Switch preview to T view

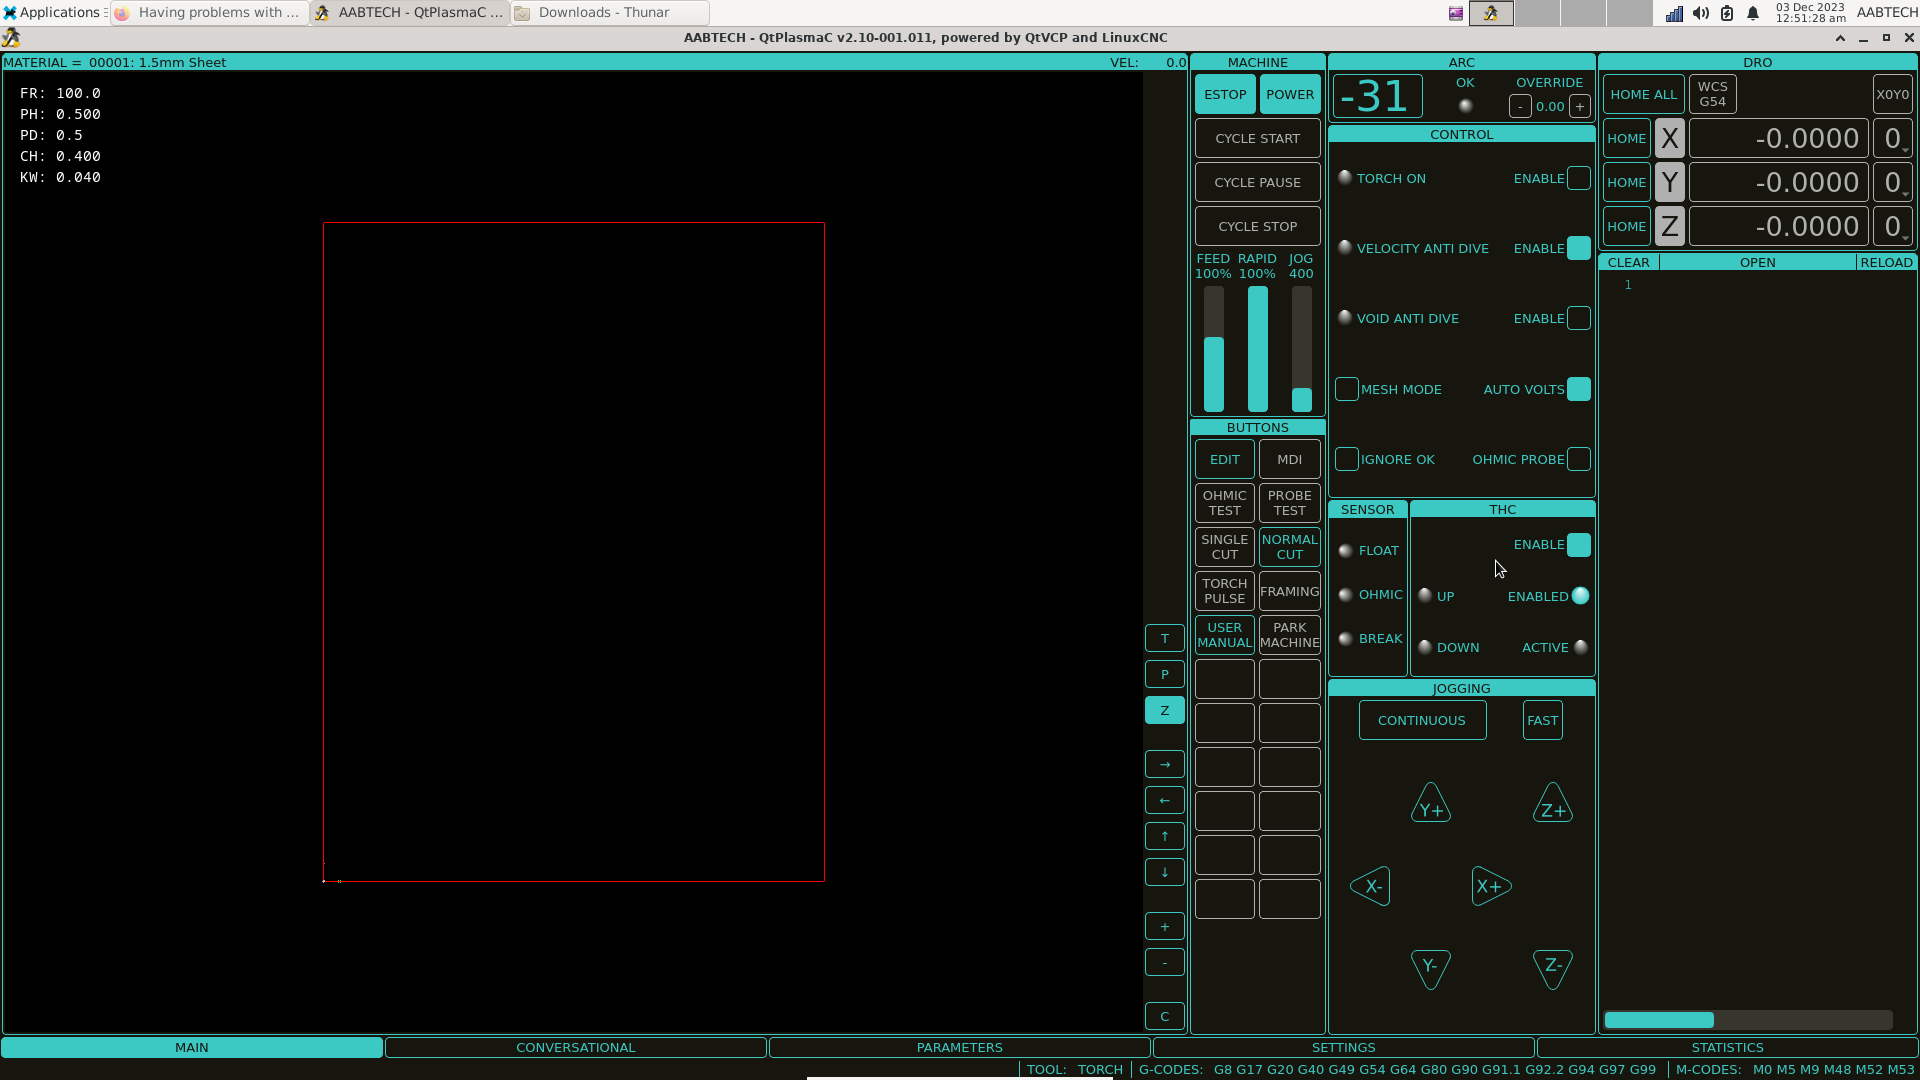click(1165, 638)
